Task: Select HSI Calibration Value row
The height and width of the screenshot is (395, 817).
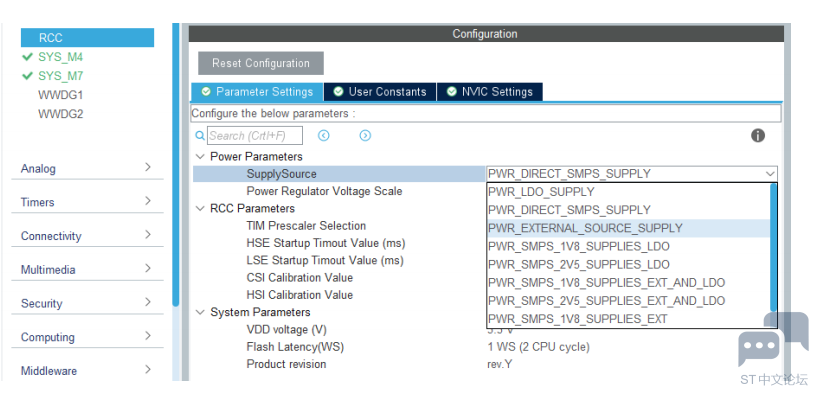Action: pyautogui.click(x=300, y=294)
